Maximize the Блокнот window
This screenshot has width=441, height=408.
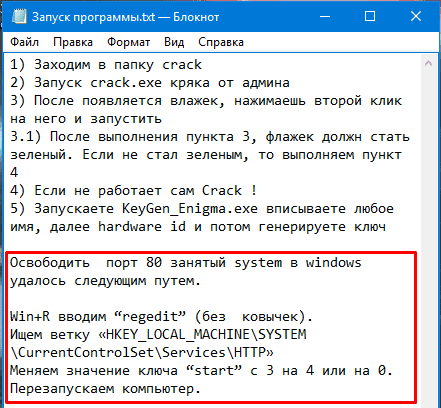coord(370,16)
